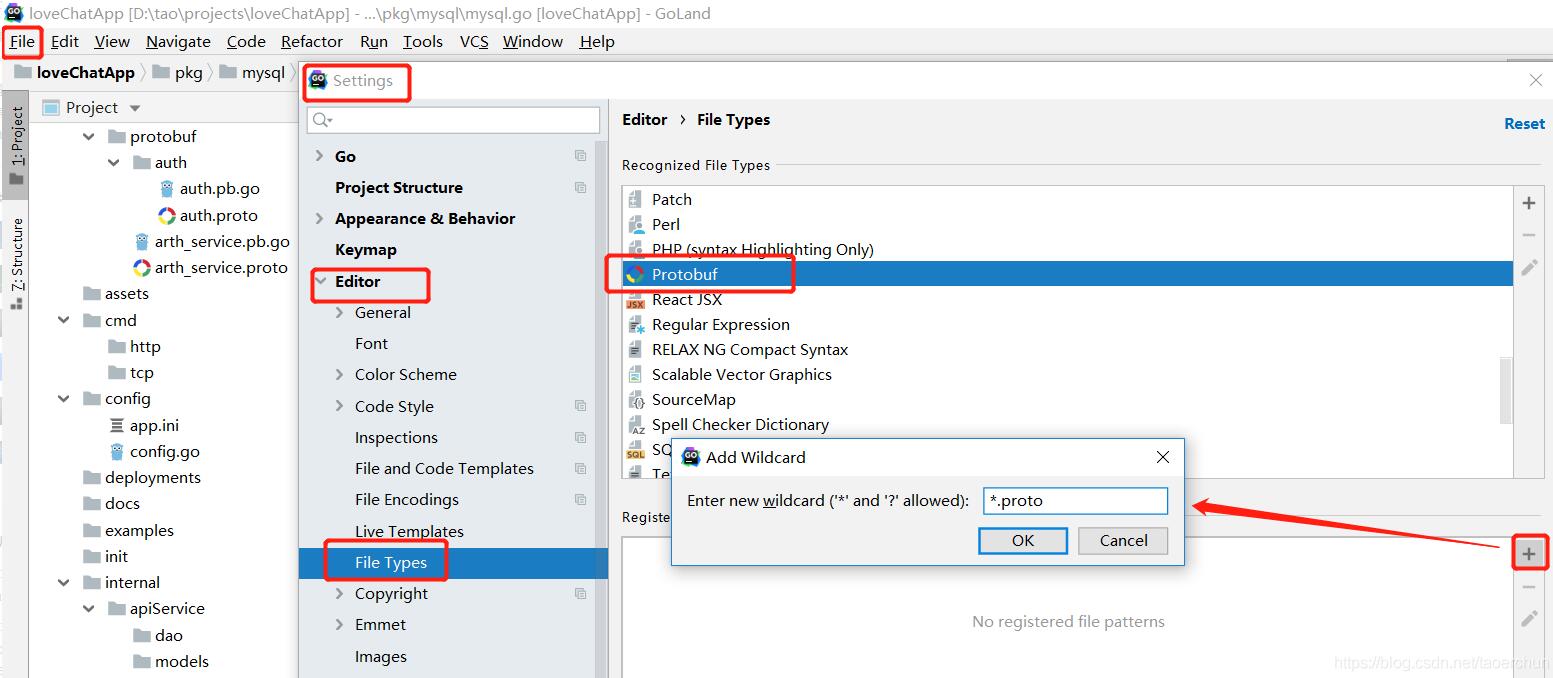Click OK in Add Wildcard dialog
The image size is (1553, 678).
pos(1022,540)
